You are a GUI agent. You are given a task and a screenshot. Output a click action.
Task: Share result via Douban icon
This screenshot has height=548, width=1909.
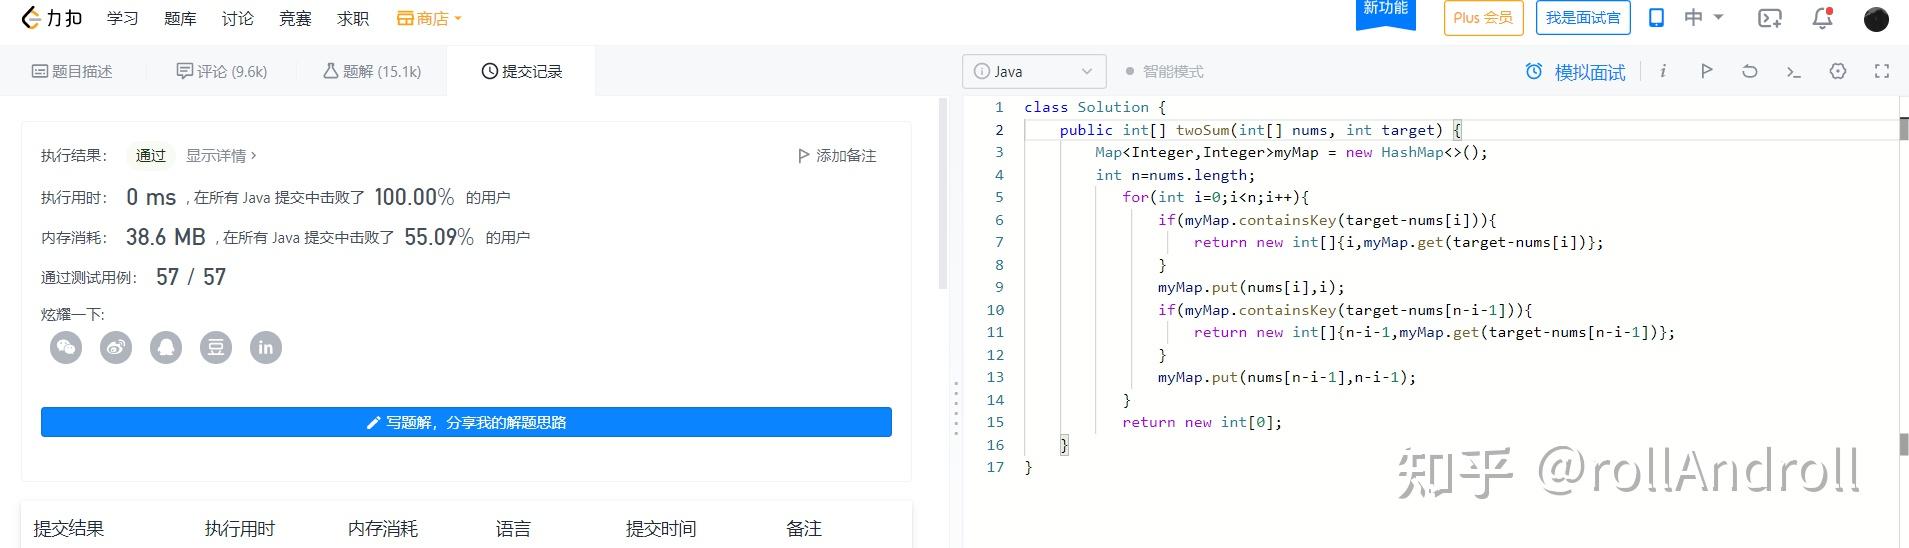click(x=216, y=347)
